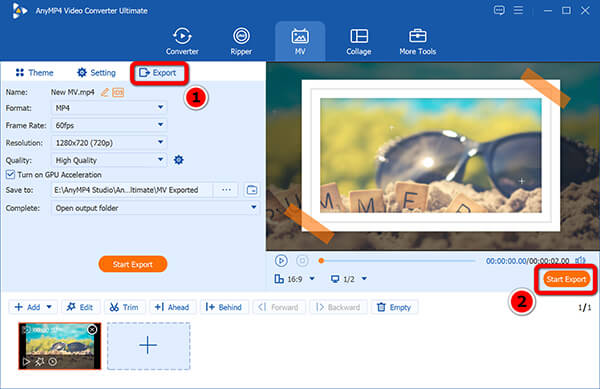This screenshot has width=600, height=389.
Task: Open the output folder icon
Action: [x=252, y=190]
